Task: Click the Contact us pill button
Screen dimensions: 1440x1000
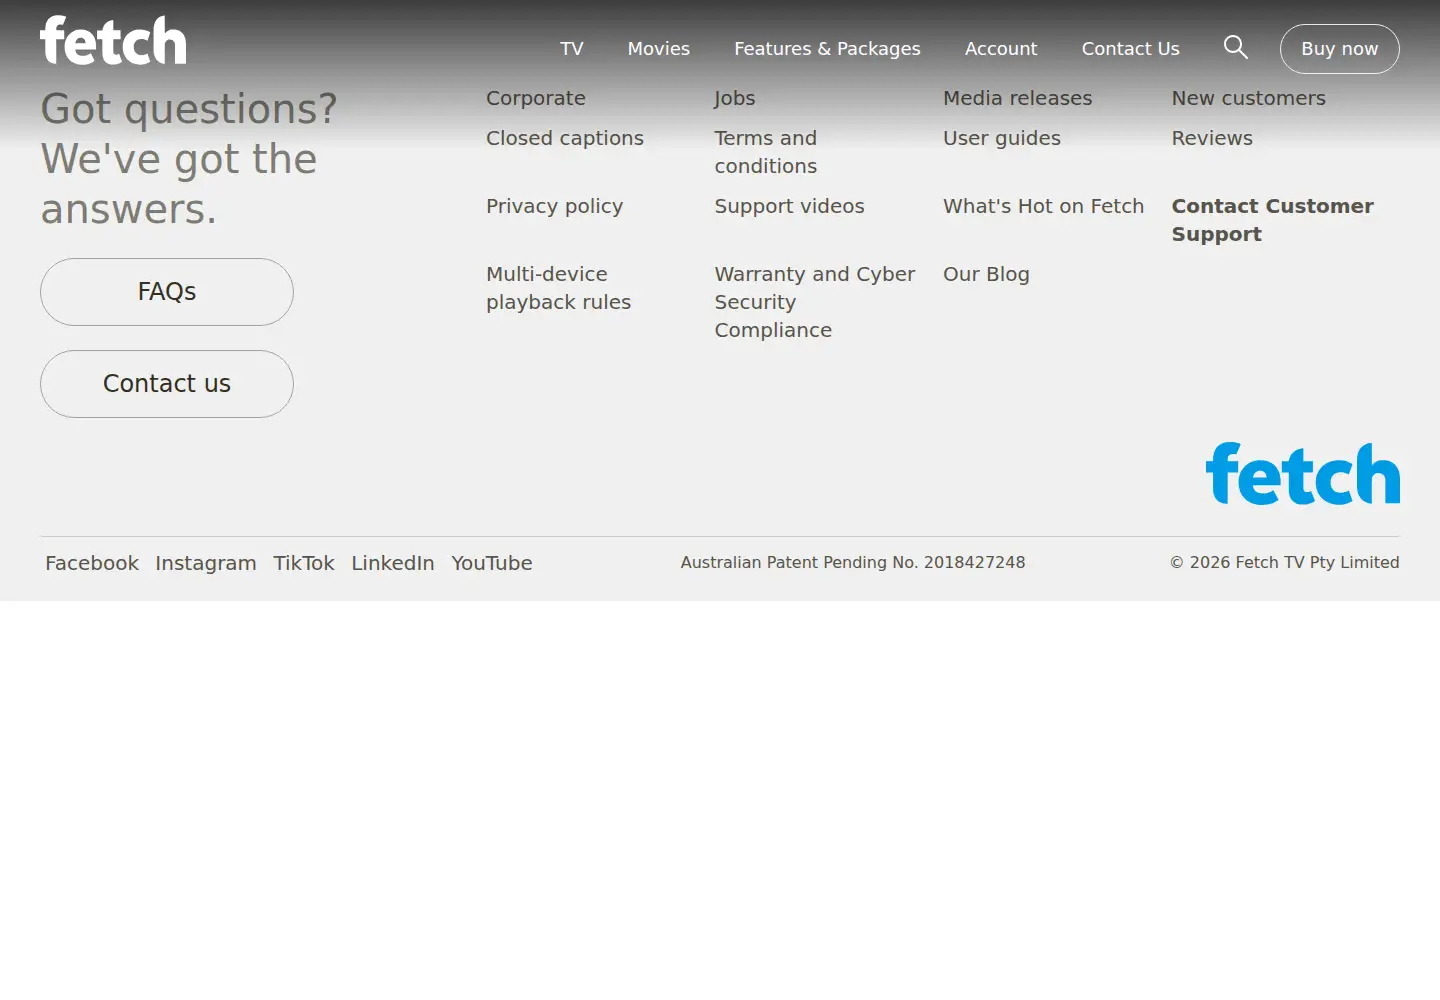Action: (167, 384)
